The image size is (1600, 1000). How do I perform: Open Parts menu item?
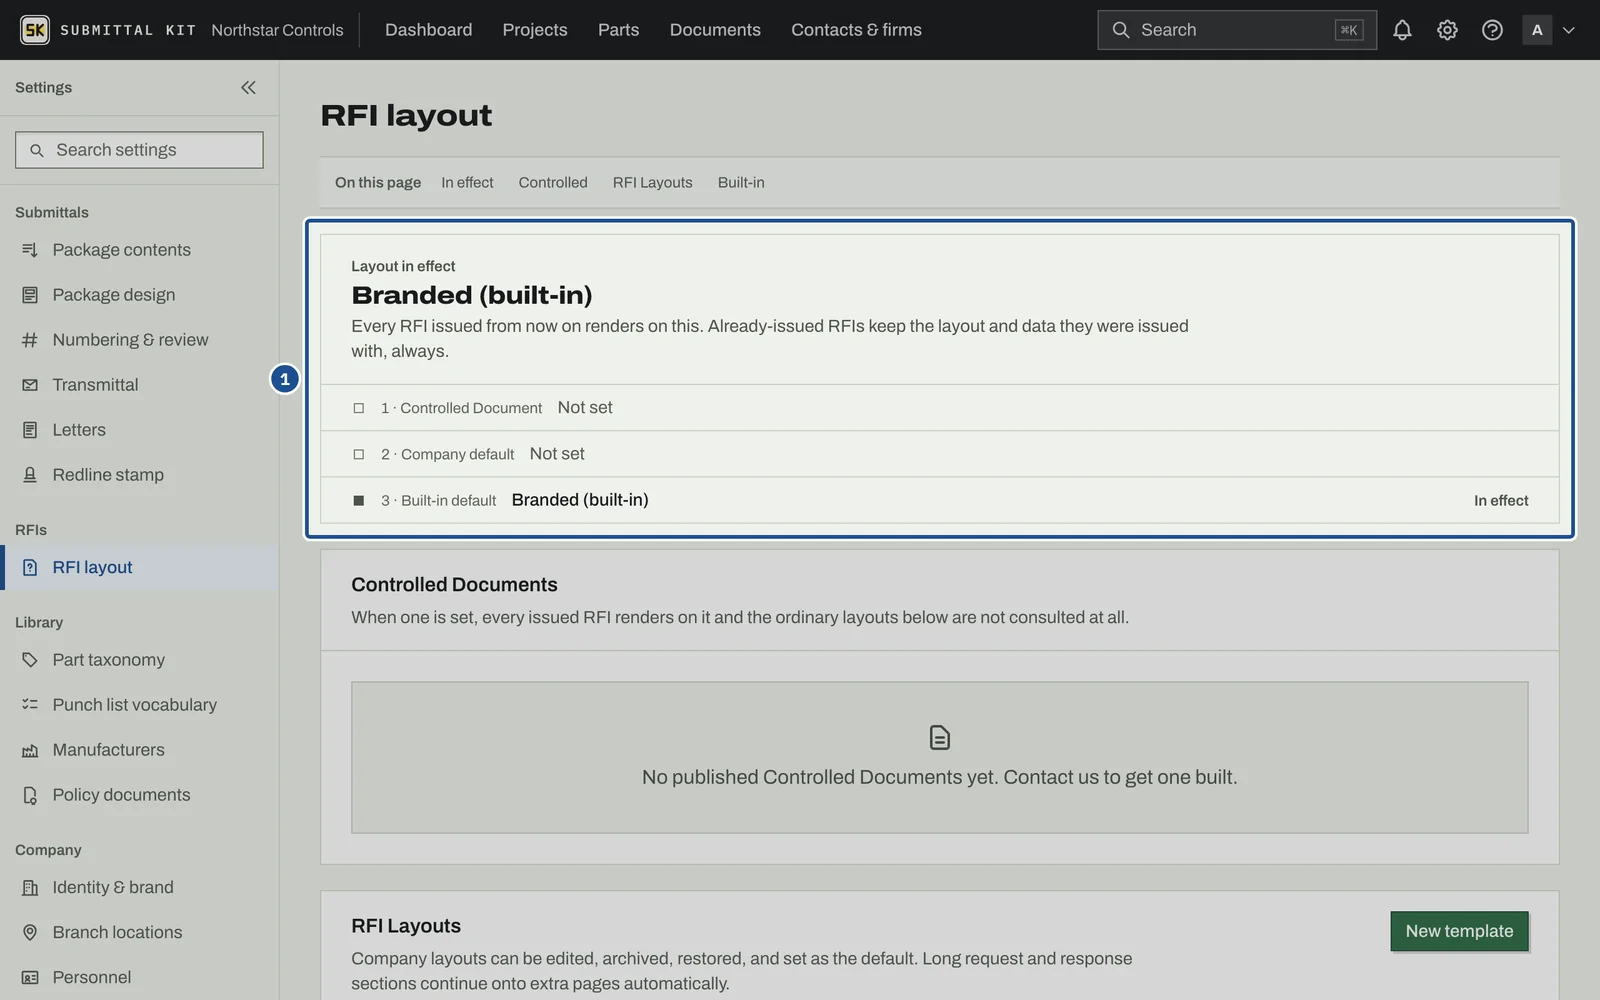pos(618,30)
